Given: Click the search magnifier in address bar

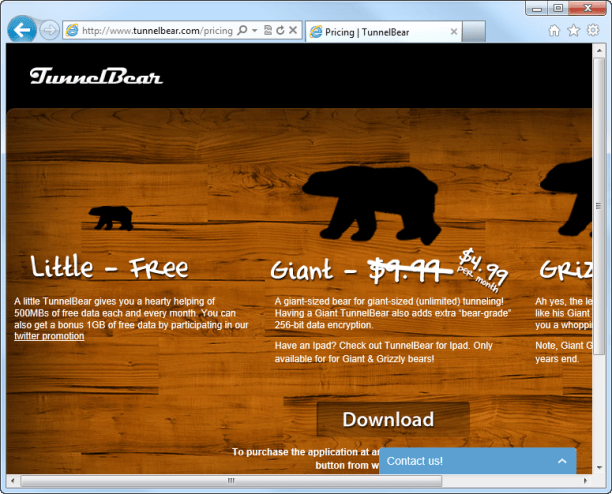Looking at the screenshot, I should (242, 30).
